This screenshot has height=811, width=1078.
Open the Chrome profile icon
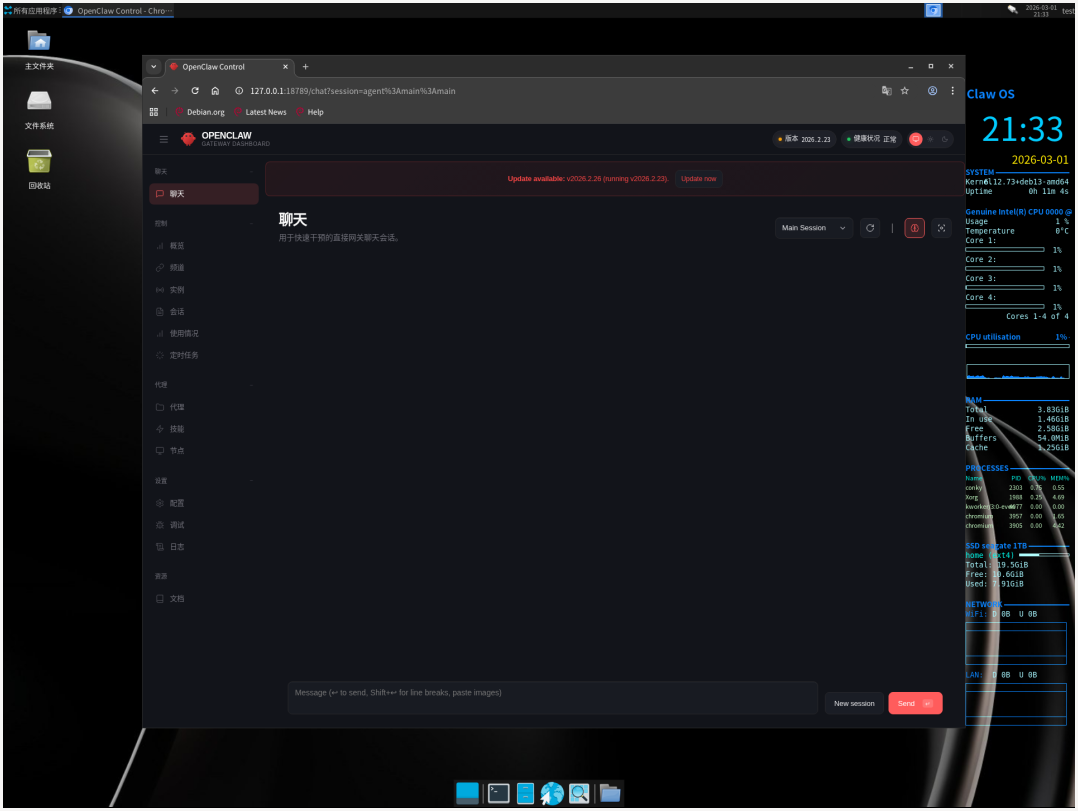click(932, 91)
